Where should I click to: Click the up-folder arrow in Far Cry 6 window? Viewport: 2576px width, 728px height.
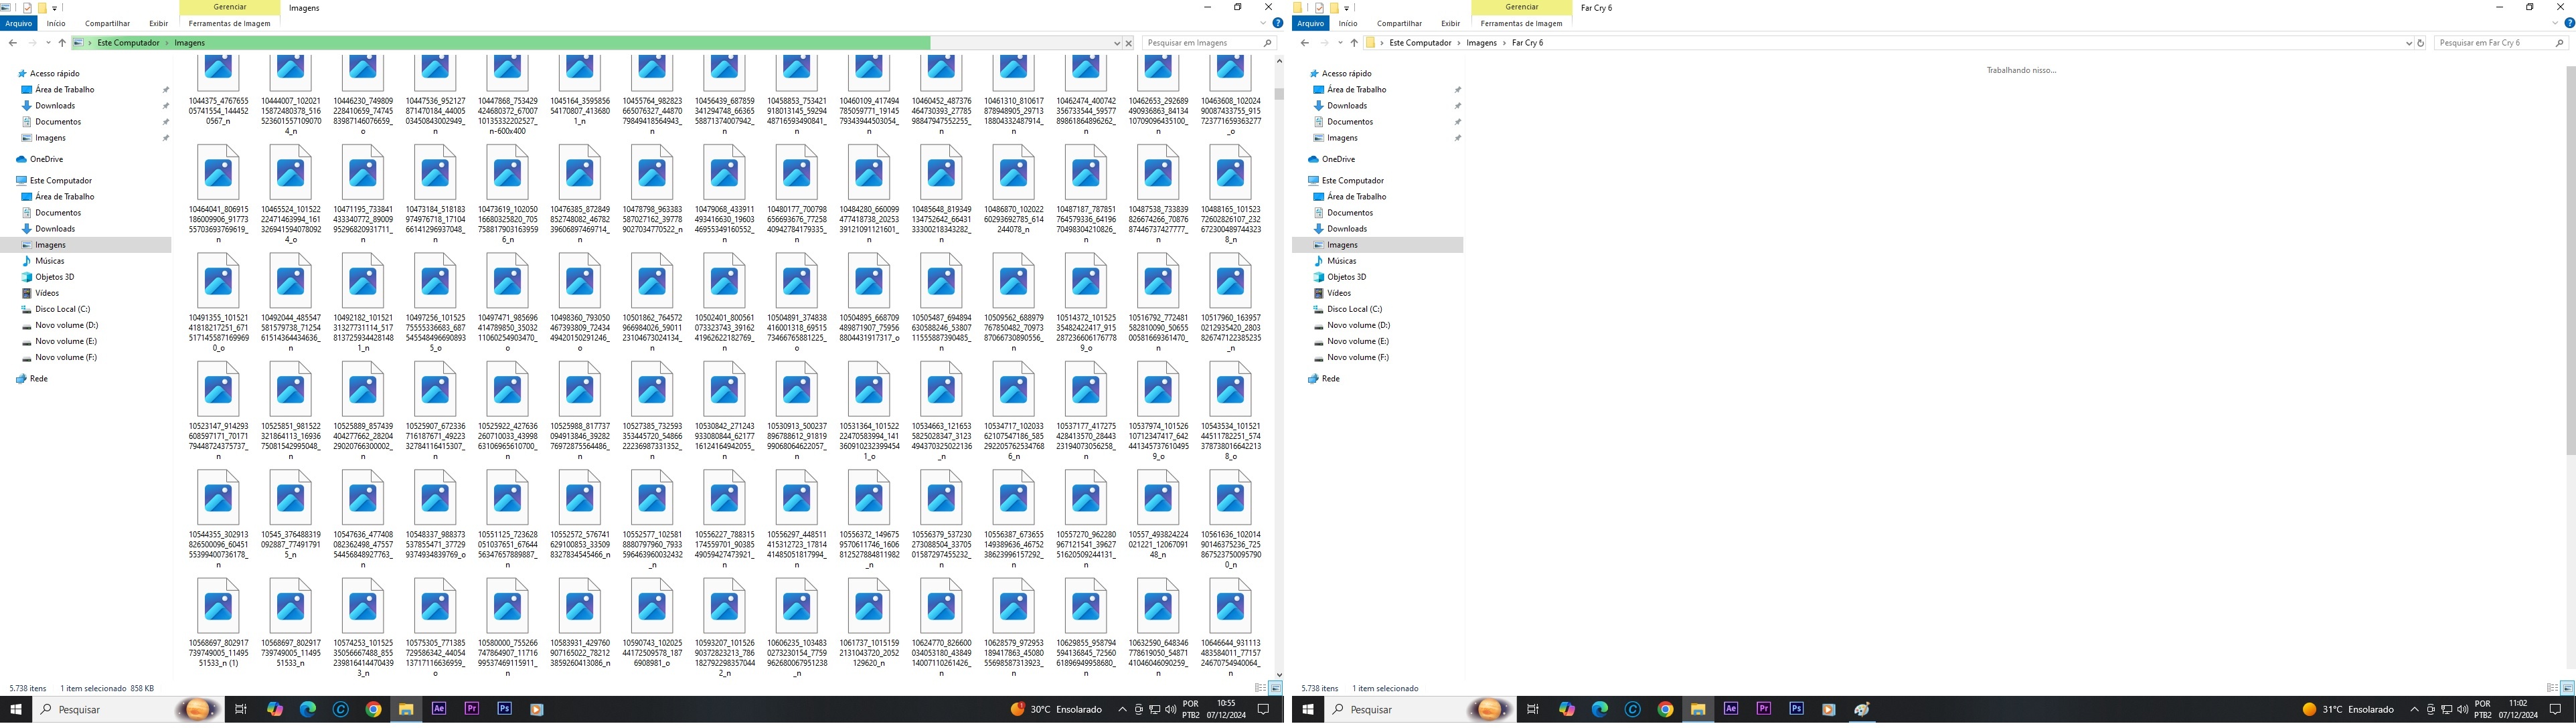pyautogui.click(x=1354, y=43)
